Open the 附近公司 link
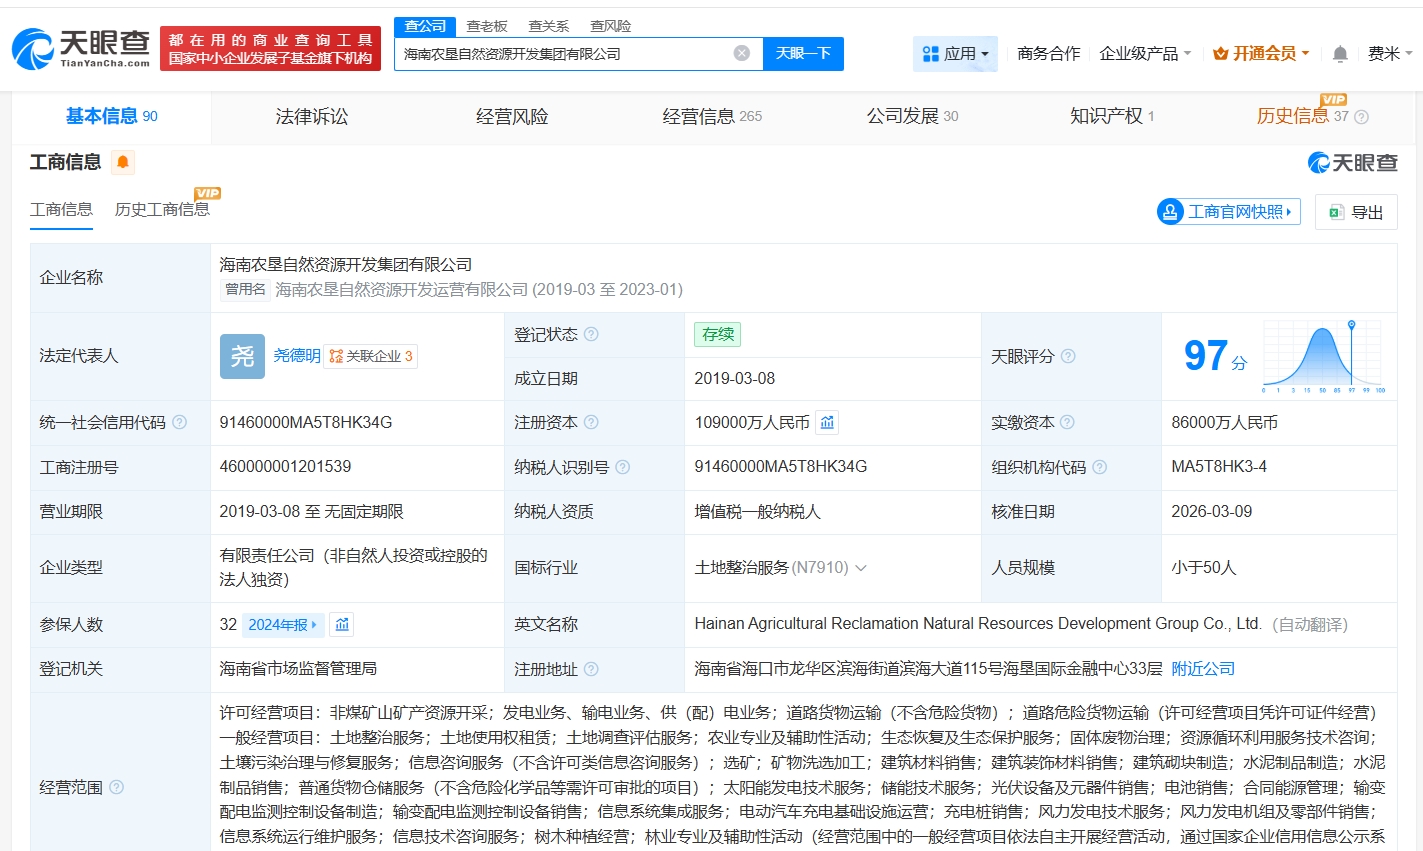The image size is (1423, 851). point(1203,669)
